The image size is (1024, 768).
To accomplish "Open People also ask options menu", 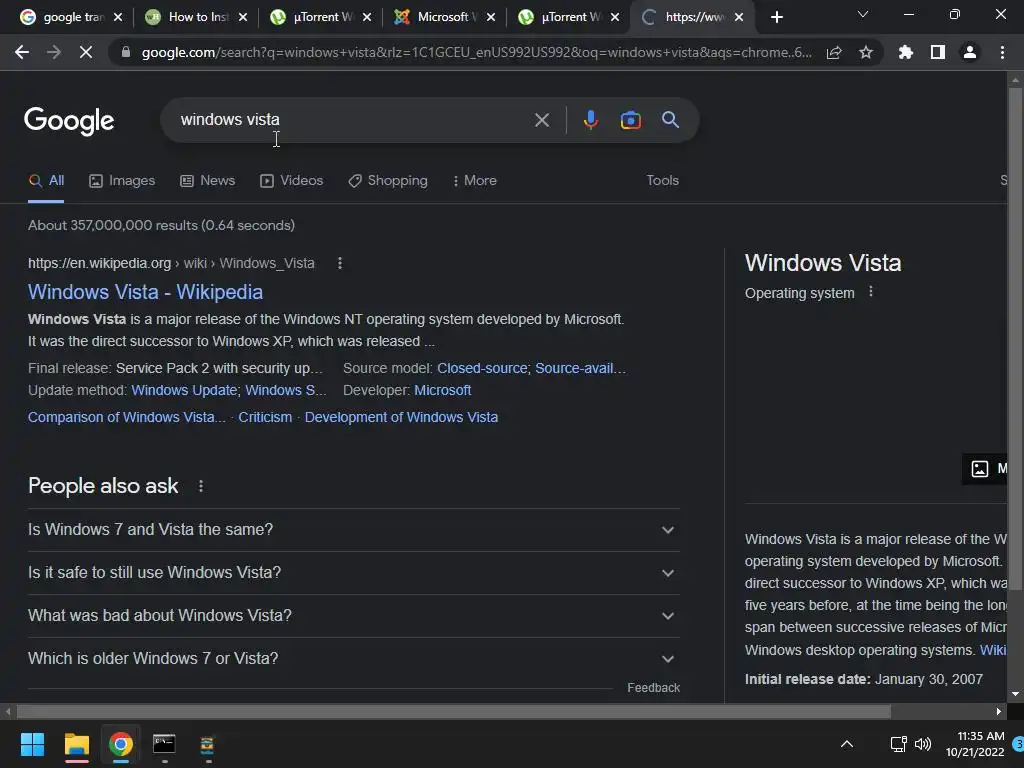I will click(x=201, y=486).
